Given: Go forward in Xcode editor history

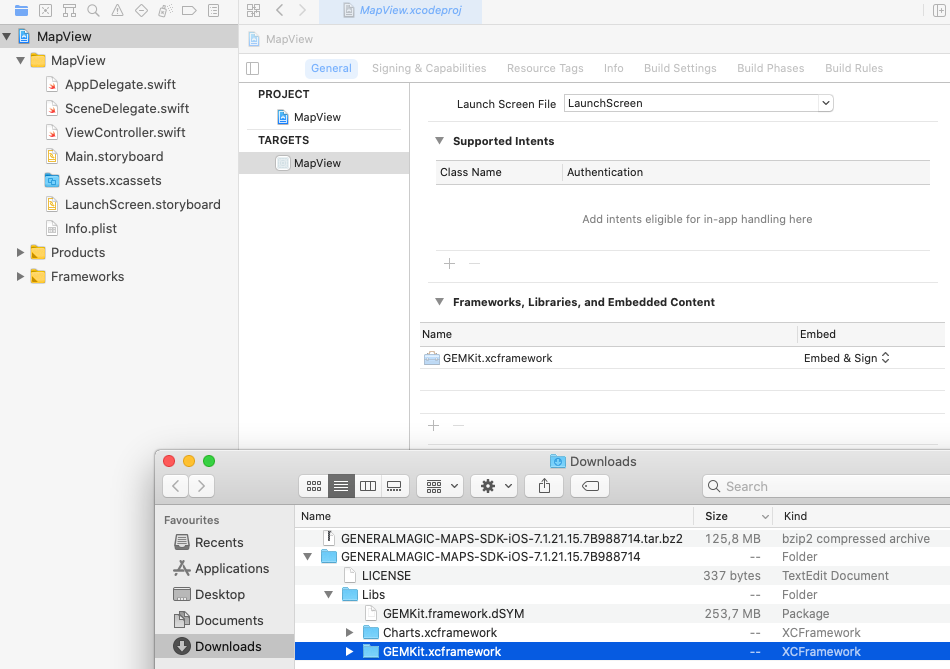Looking at the screenshot, I should point(302,10).
